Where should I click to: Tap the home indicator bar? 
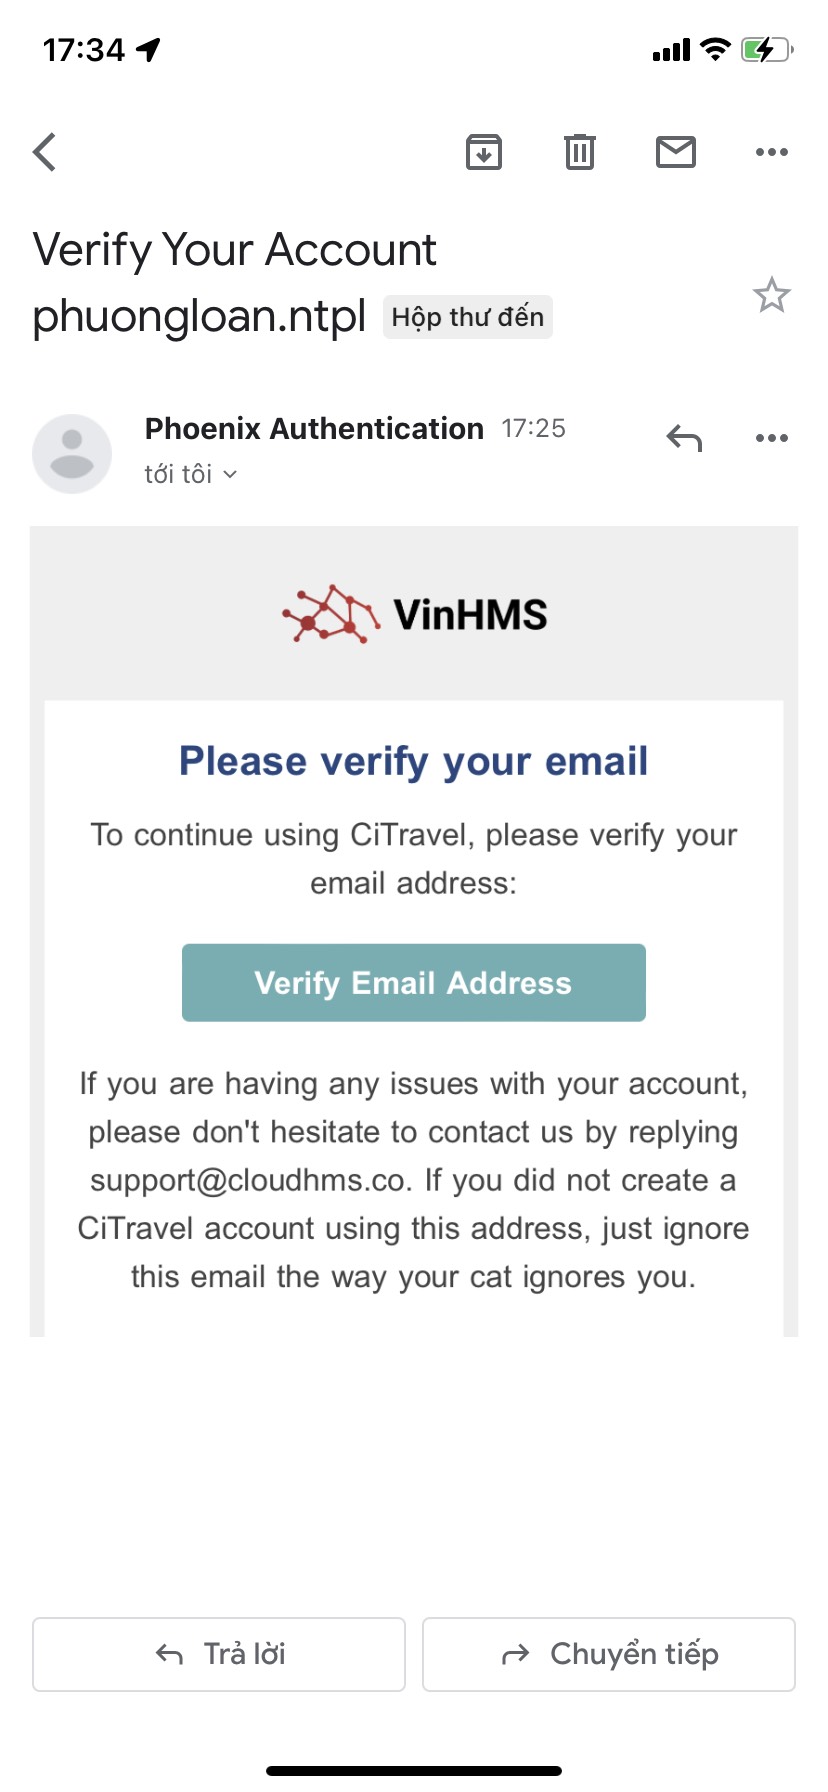[x=414, y=1771]
